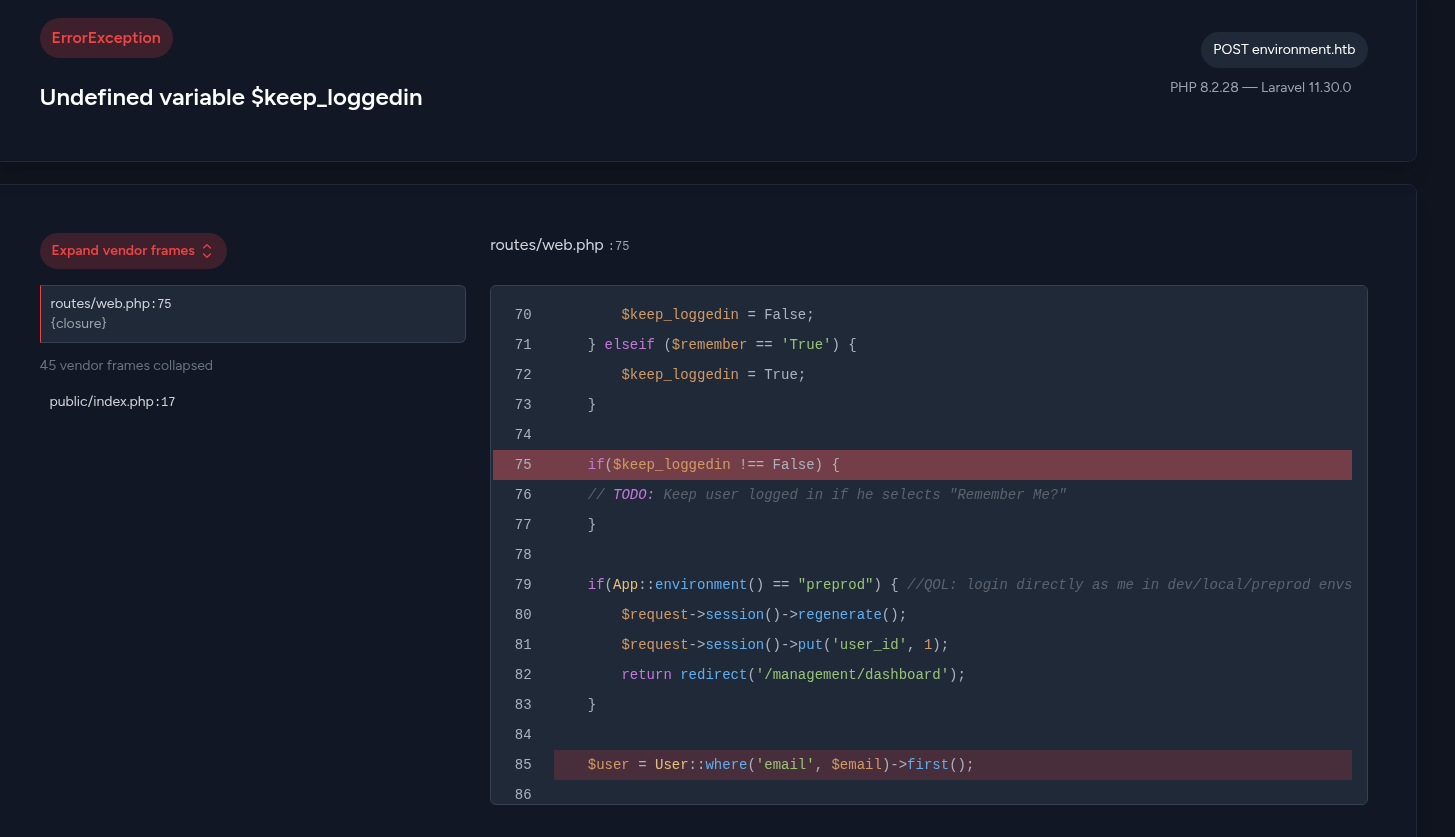This screenshot has width=1455, height=837.
Task: Open the public/index.php:17 stack frame
Action: coord(112,402)
